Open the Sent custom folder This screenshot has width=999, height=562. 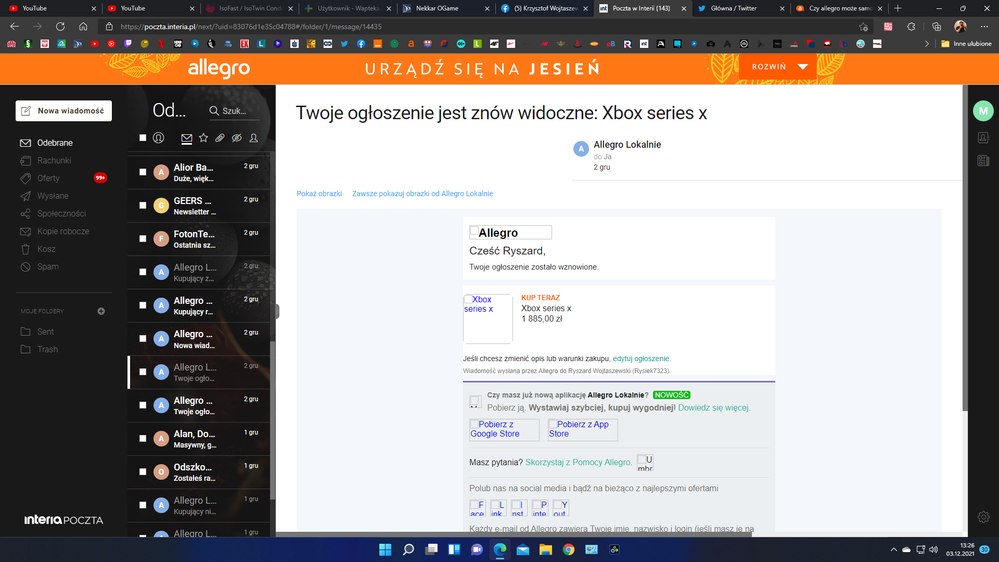pyautogui.click(x=45, y=332)
